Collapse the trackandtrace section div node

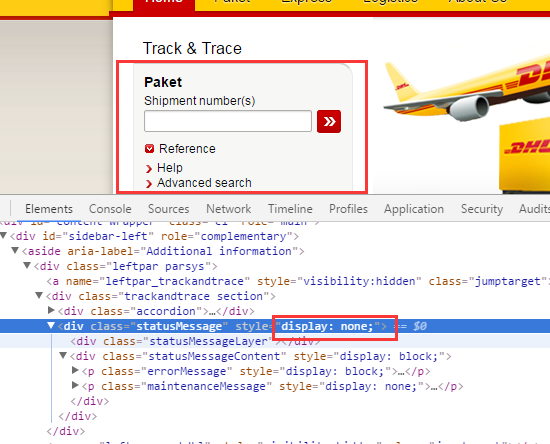[x=39, y=296]
